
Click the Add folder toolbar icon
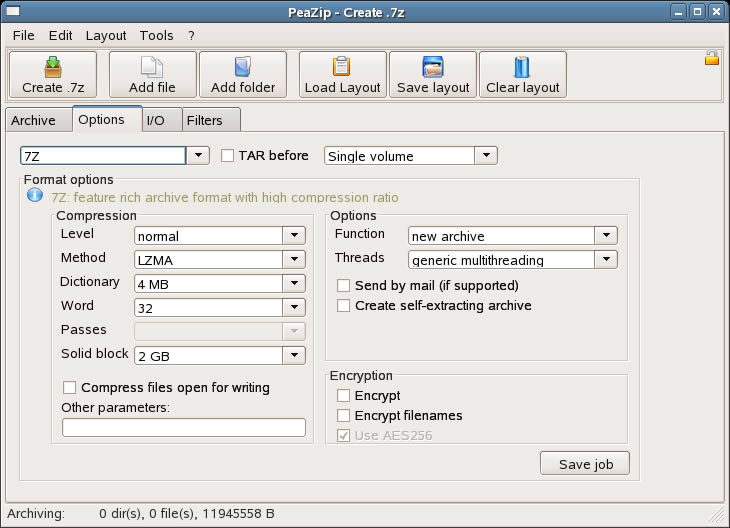coord(243,67)
